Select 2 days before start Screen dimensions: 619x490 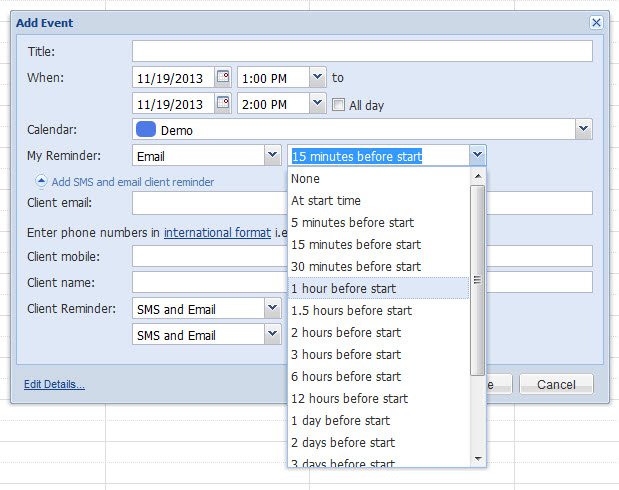[x=378, y=443]
